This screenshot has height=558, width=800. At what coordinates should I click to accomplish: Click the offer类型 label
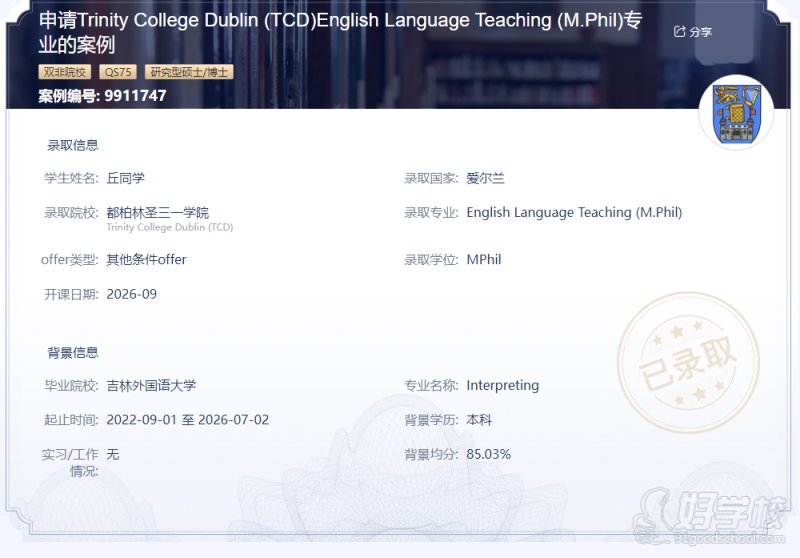click(x=69, y=260)
